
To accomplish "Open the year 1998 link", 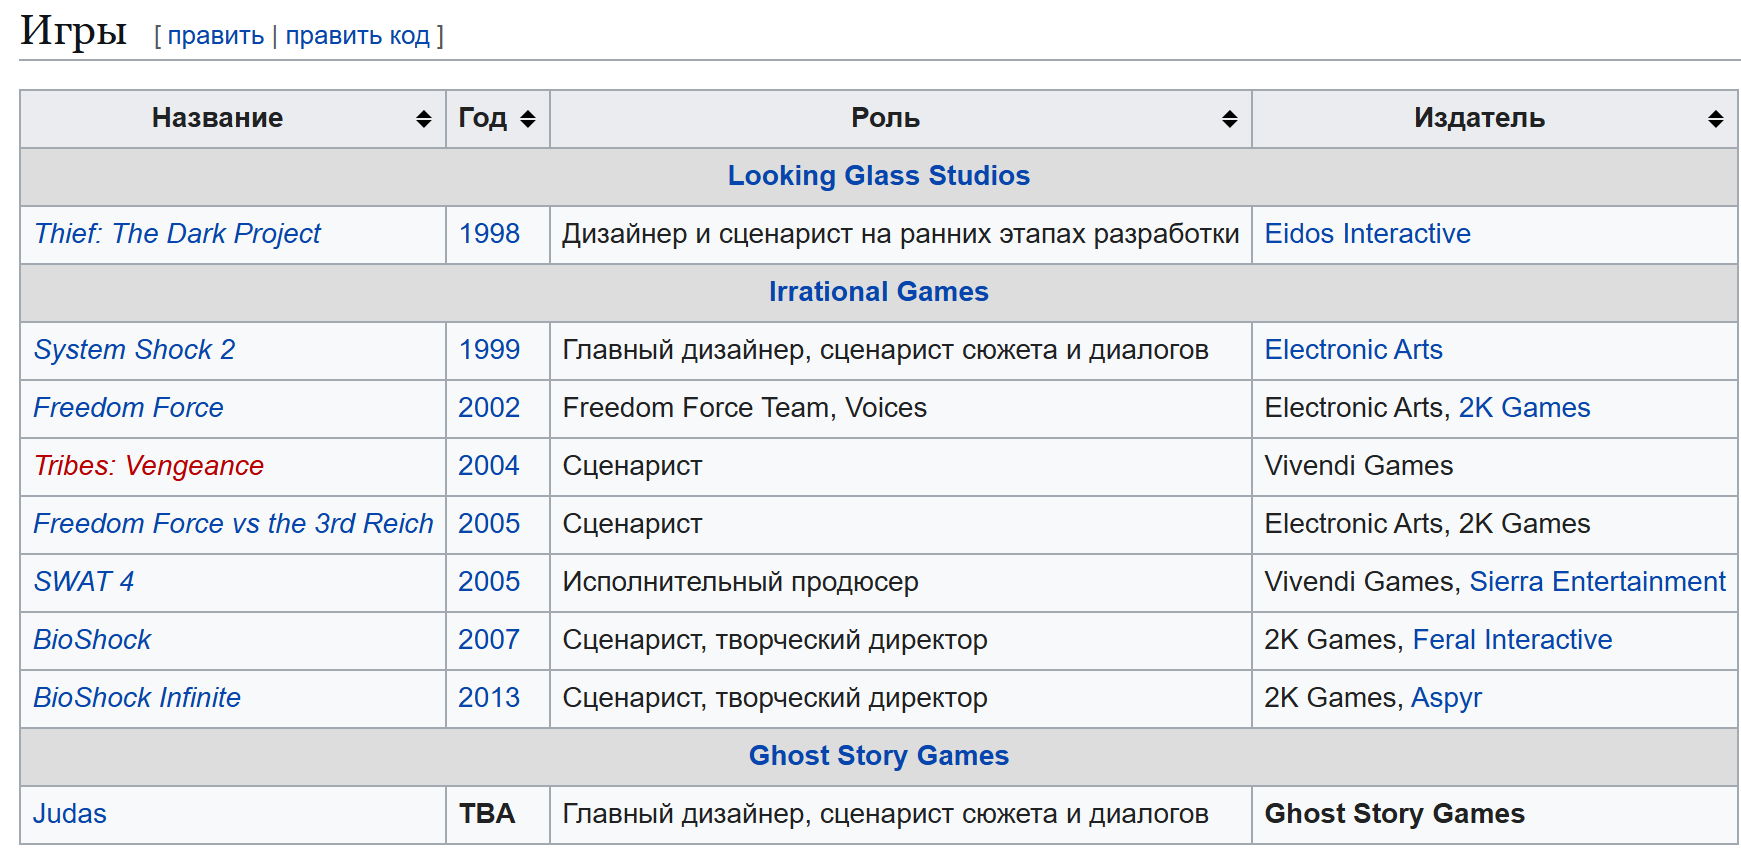I will 489,234.
